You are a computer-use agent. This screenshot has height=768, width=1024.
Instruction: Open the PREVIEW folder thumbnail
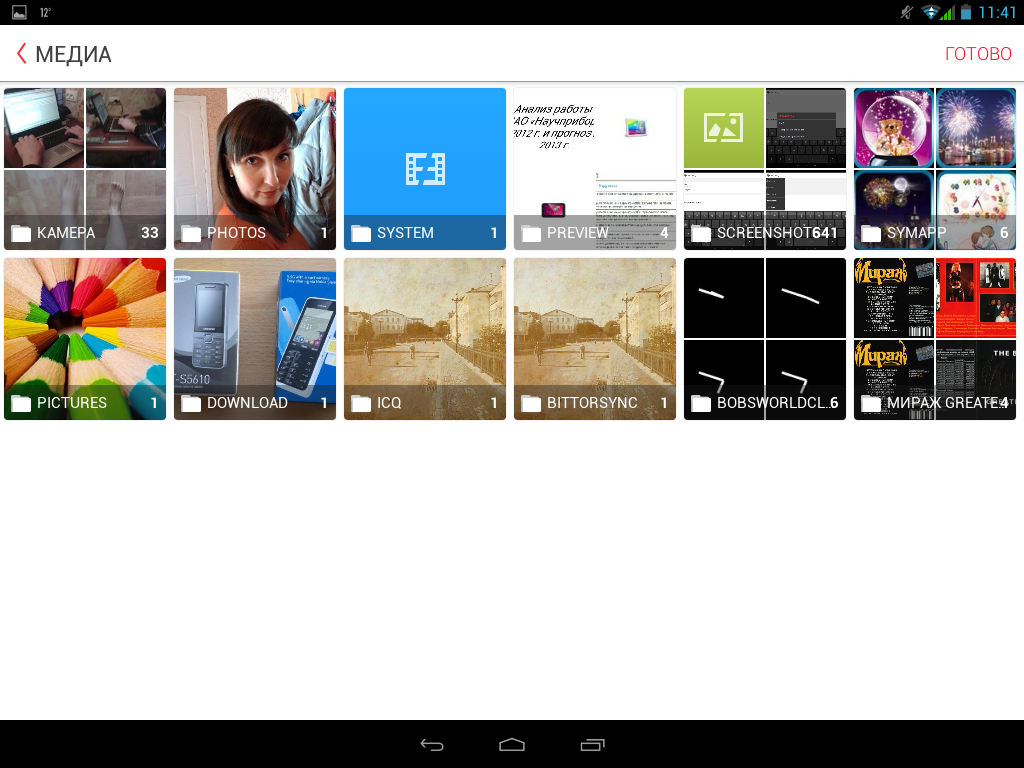pos(595,168)
